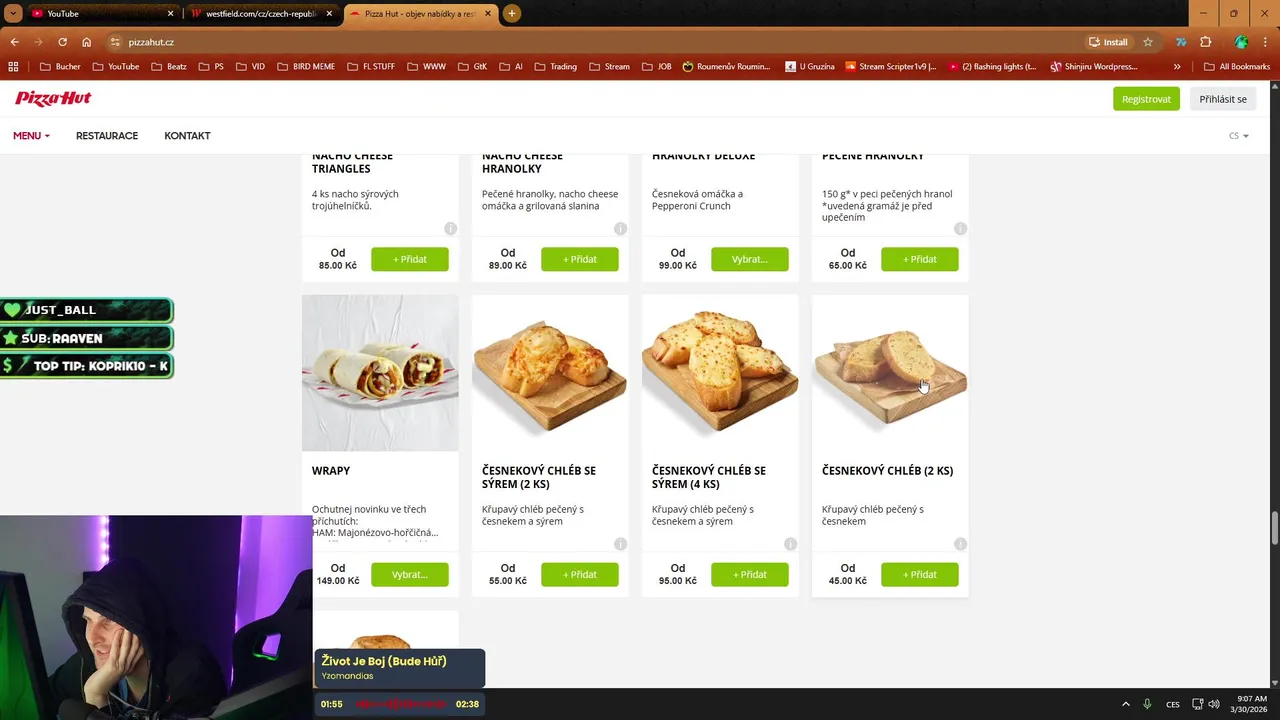This screenshot has height=720, width=1280.
Task: Reload the page with browser refresh icon
Action: pos(62,42)
